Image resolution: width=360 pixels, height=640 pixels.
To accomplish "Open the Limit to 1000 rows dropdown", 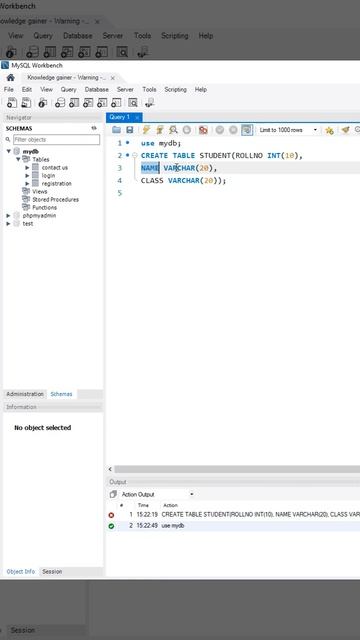I will click(288, 130).
